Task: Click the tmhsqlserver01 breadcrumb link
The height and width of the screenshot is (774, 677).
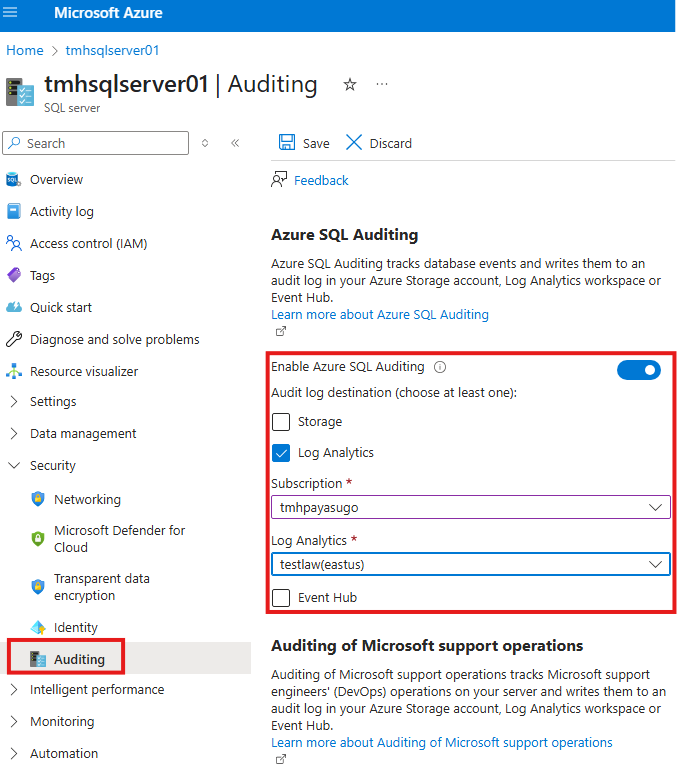Action: click(x=113, y=50)
